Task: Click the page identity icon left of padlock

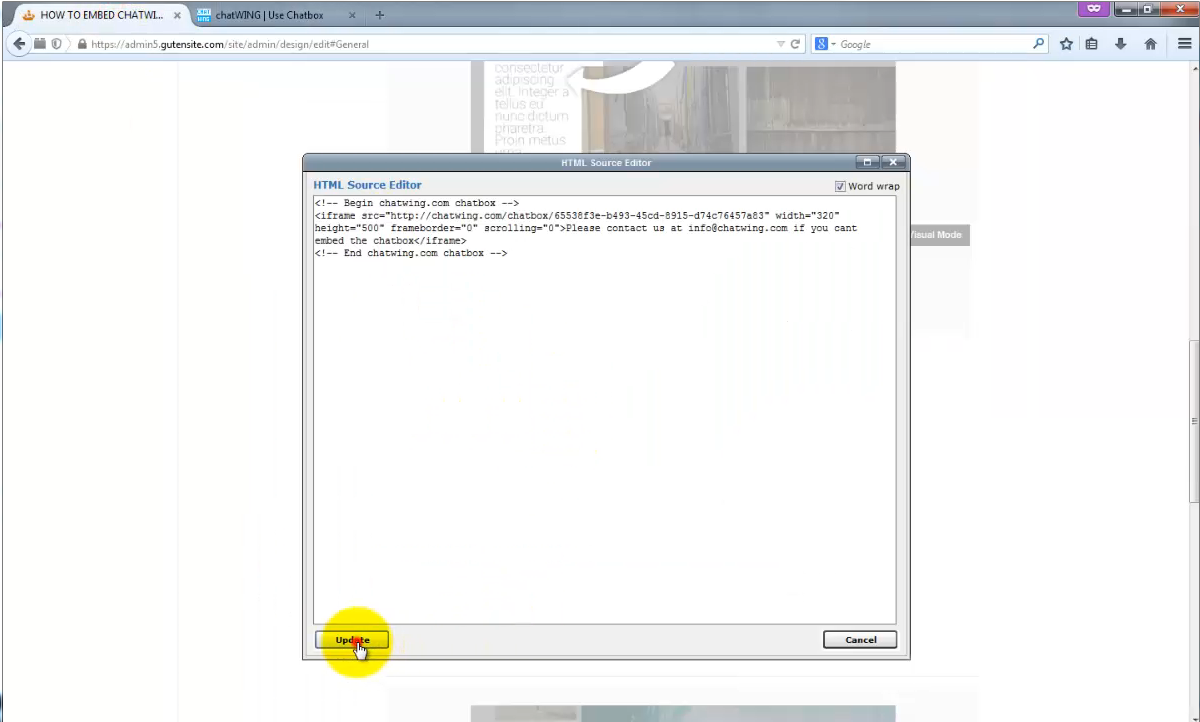Action: click(x=56, y=44)
